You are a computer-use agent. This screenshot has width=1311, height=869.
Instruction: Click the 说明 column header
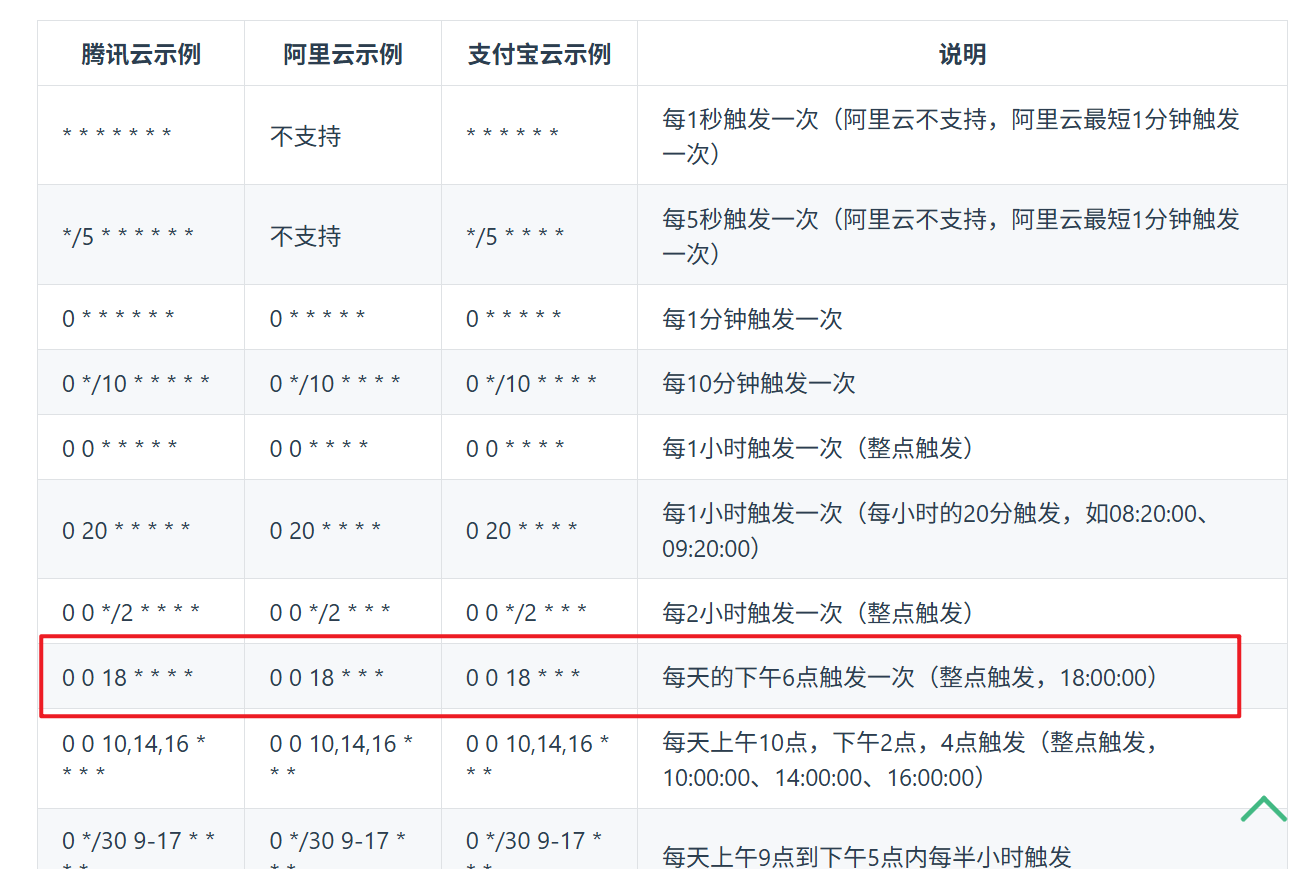[962, 54]
